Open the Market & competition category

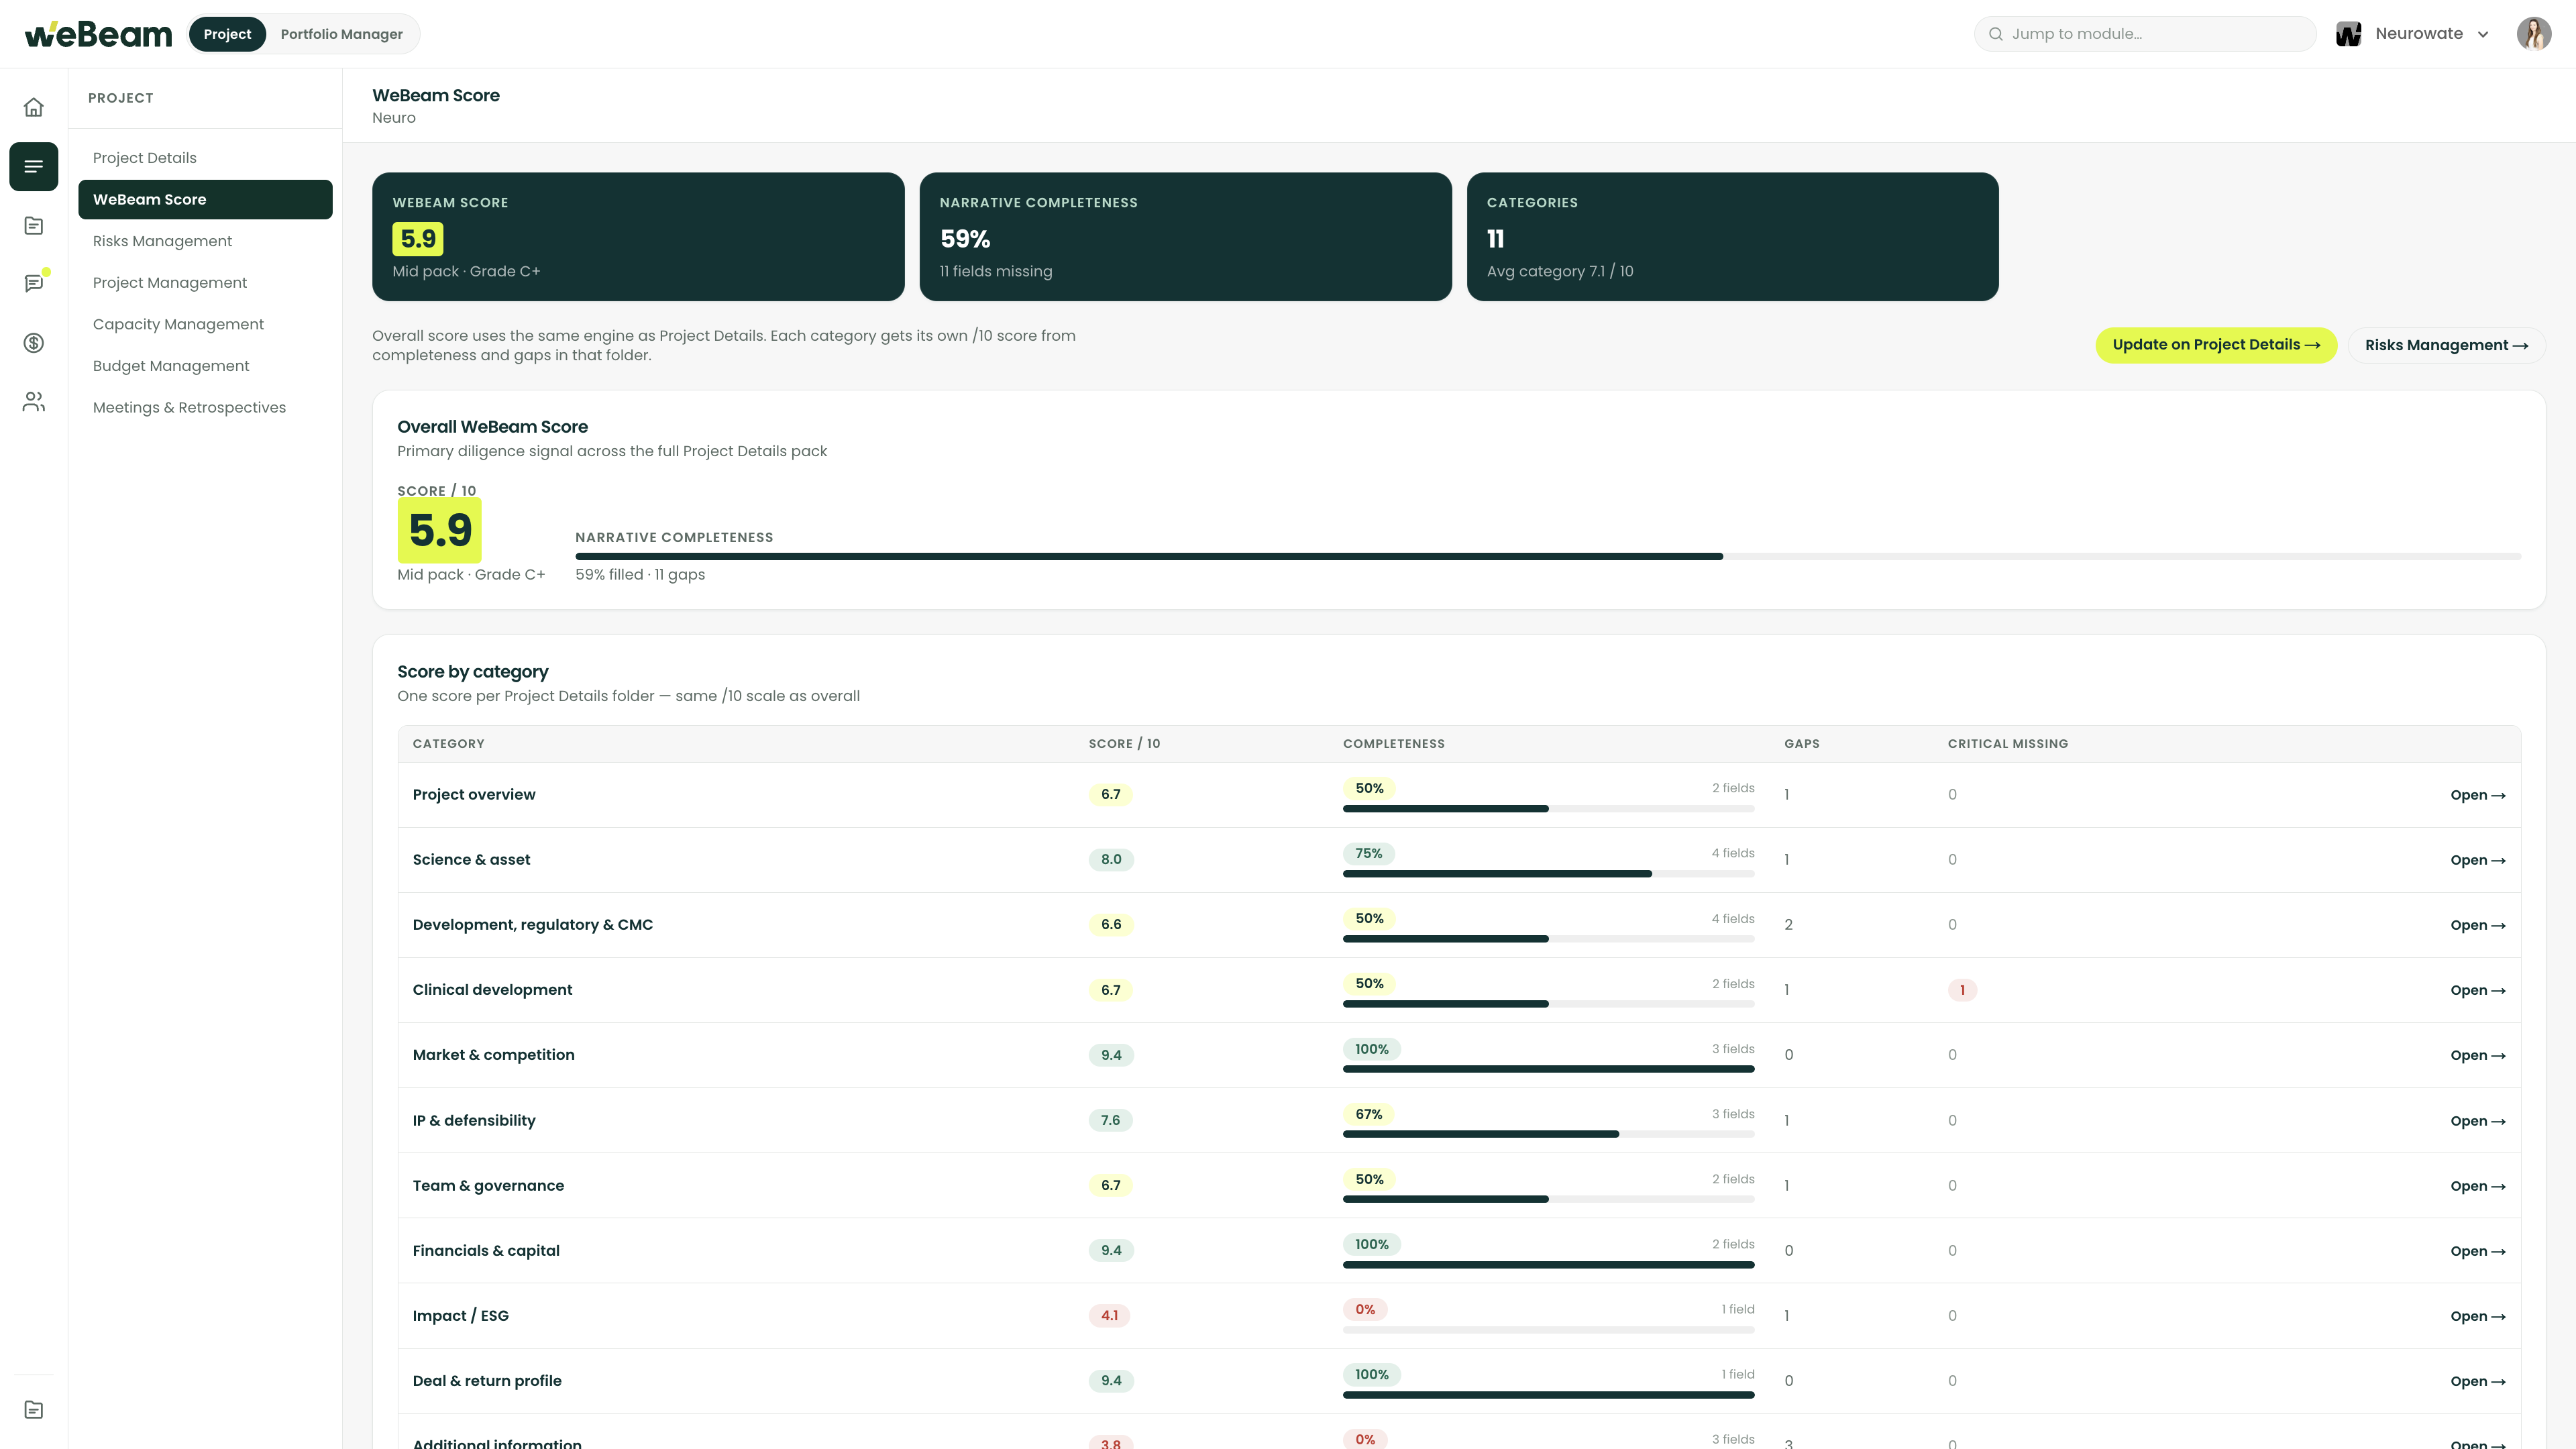coord(2478,1055)
